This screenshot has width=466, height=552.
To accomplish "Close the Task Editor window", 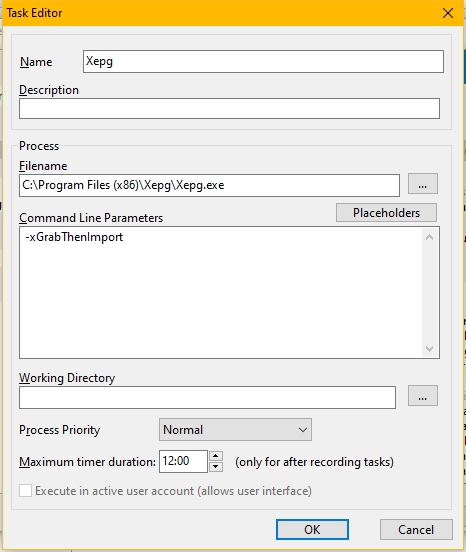I will [448, 13].
